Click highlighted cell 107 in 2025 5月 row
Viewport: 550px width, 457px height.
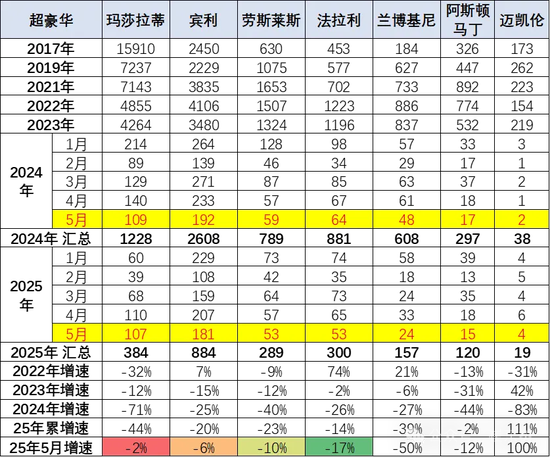(x=136, y=334)
